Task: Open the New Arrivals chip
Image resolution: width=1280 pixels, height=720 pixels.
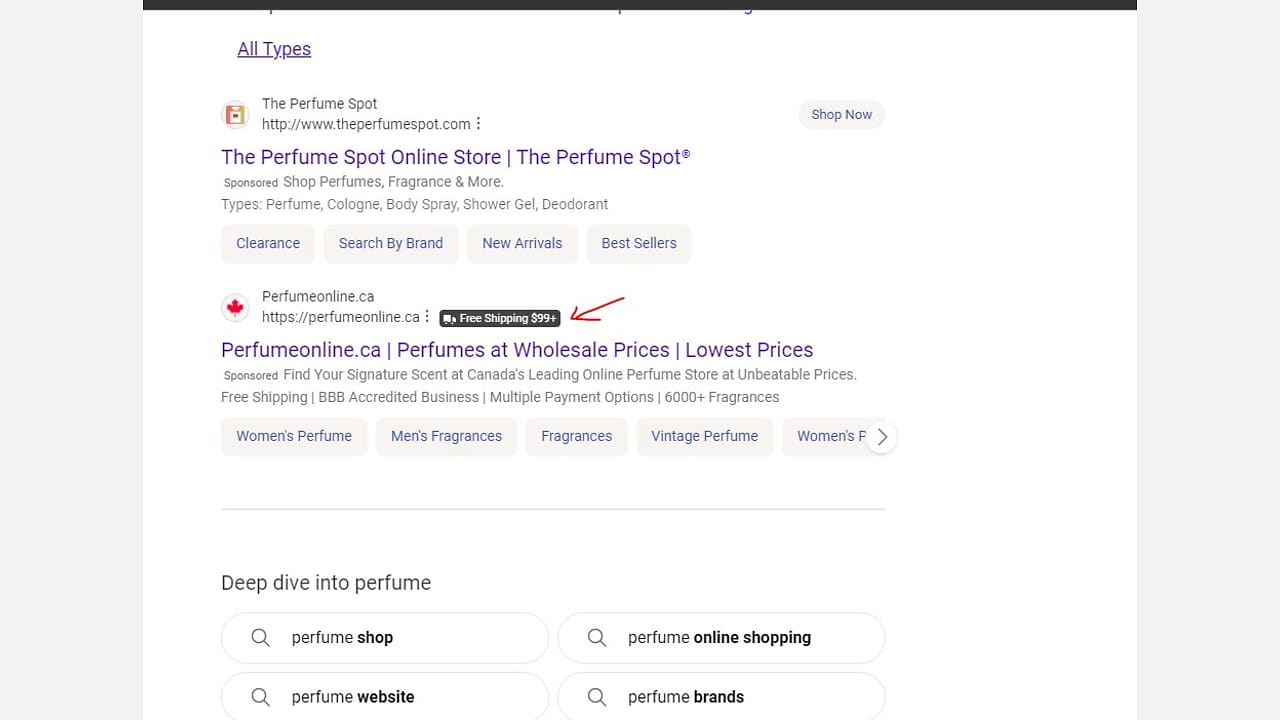Action: [x=522, y=243]
